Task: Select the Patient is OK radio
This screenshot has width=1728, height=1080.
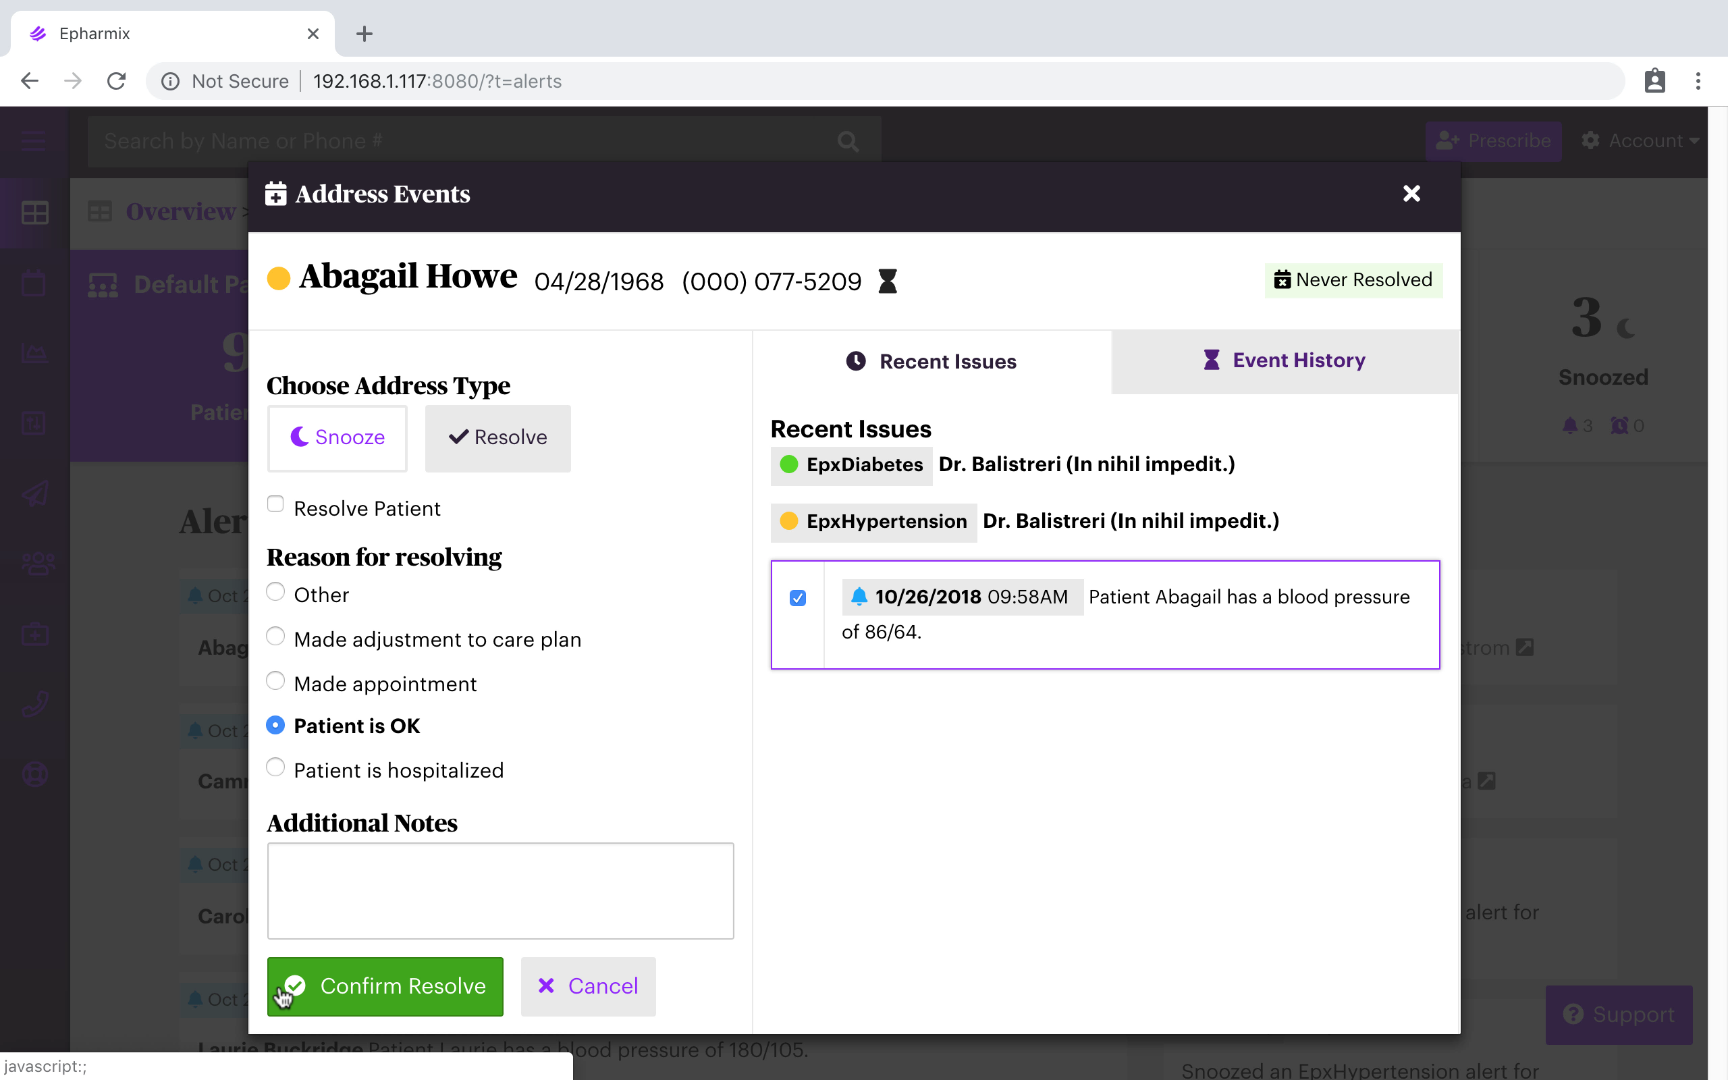Action: click(276, 725)
